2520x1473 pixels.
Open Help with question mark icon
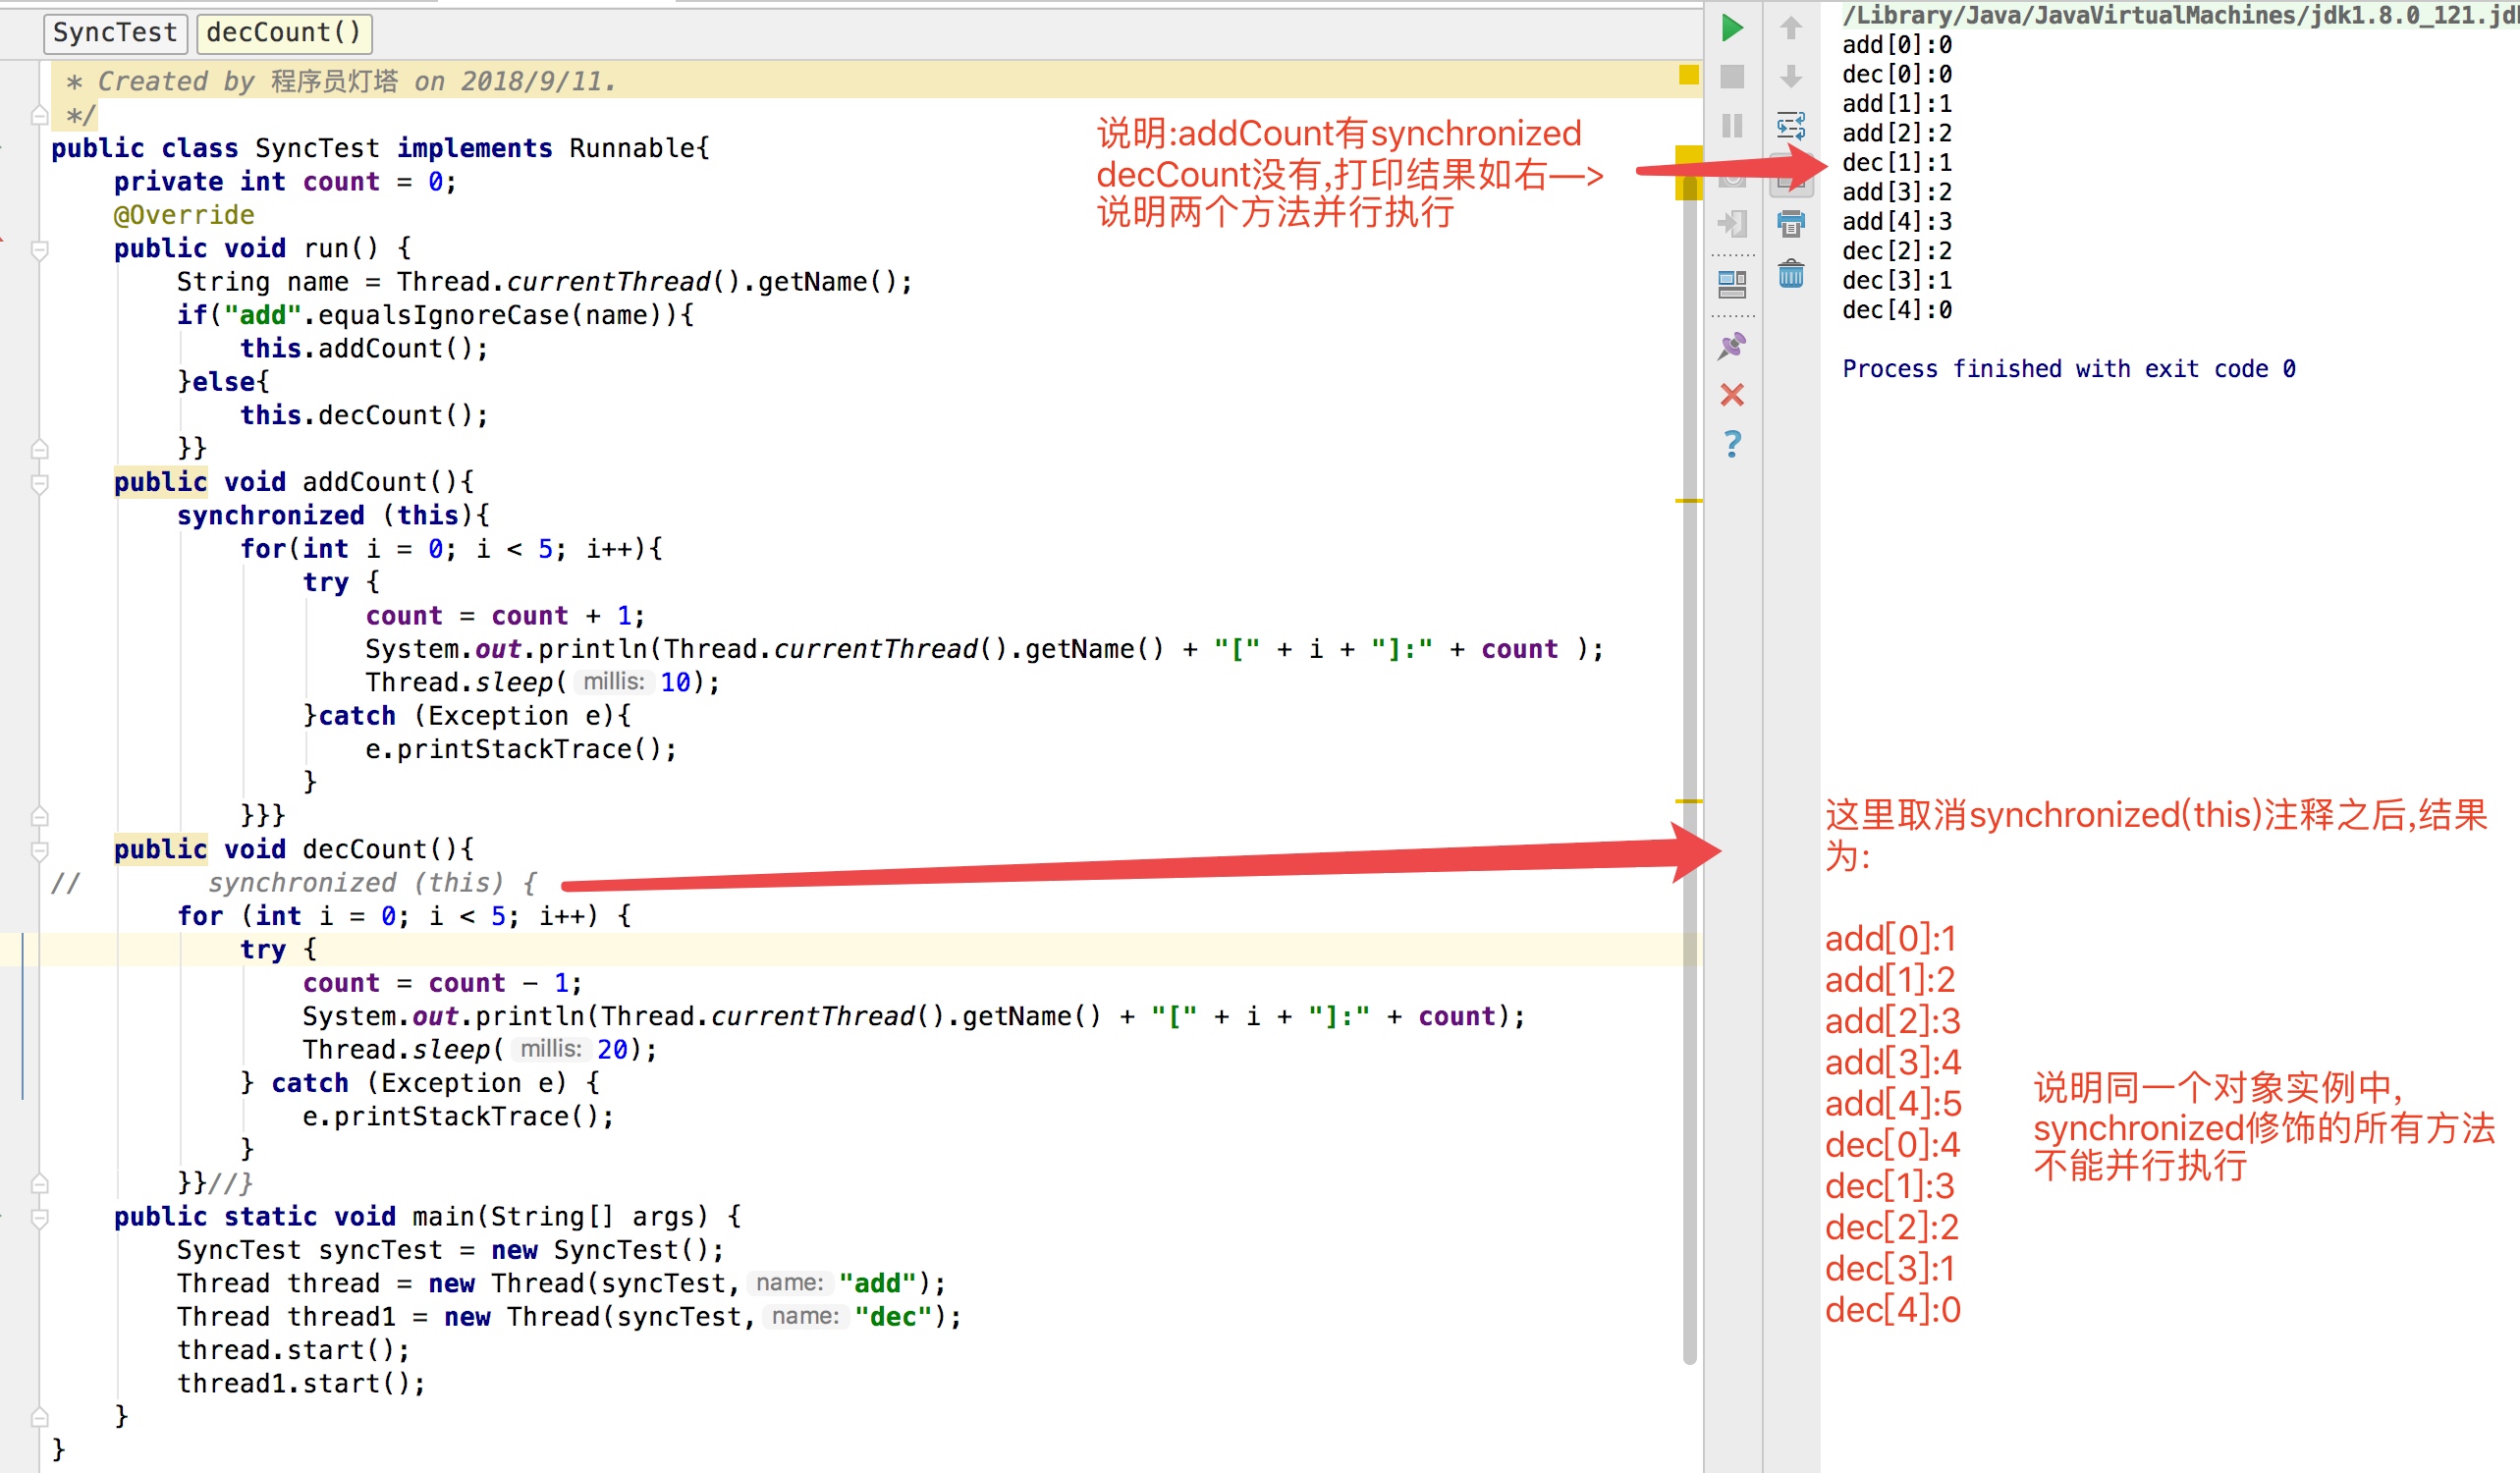(x=1732, y=443)
